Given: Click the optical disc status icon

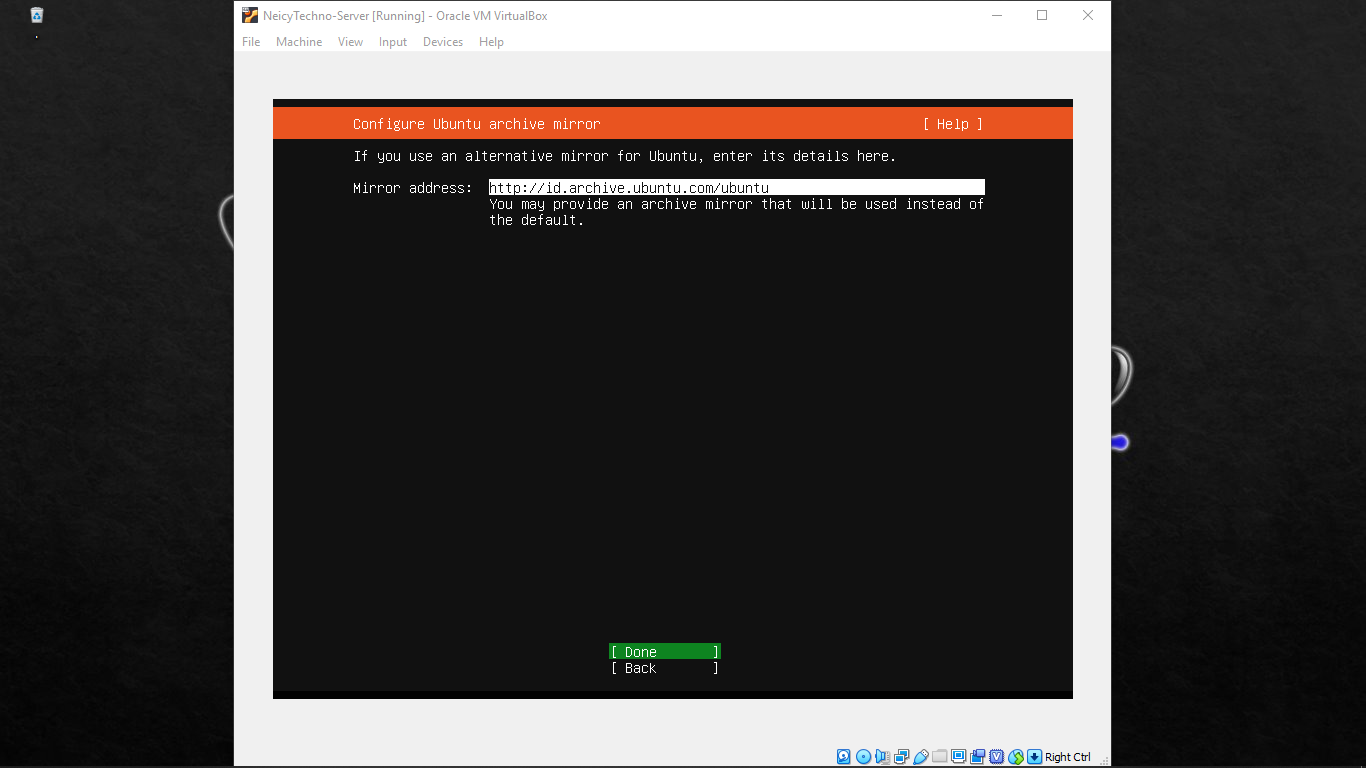Looking at the screenshot, I should coord(863,757).
